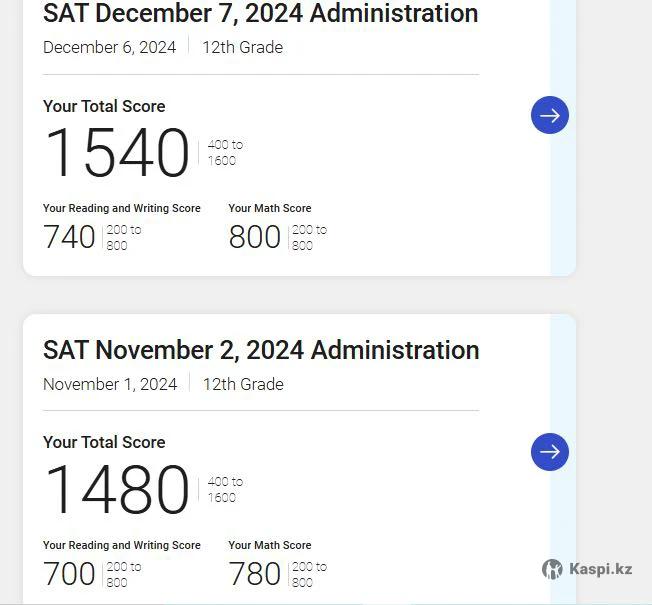This screenshot has height=605, width=652.
Task: Open December 7 score details arrow
Action: [550, 115]
